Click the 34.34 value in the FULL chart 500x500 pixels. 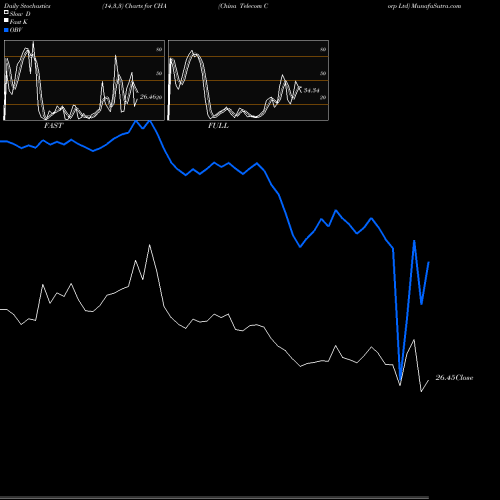pyautogui.click(x=311, y=90)
